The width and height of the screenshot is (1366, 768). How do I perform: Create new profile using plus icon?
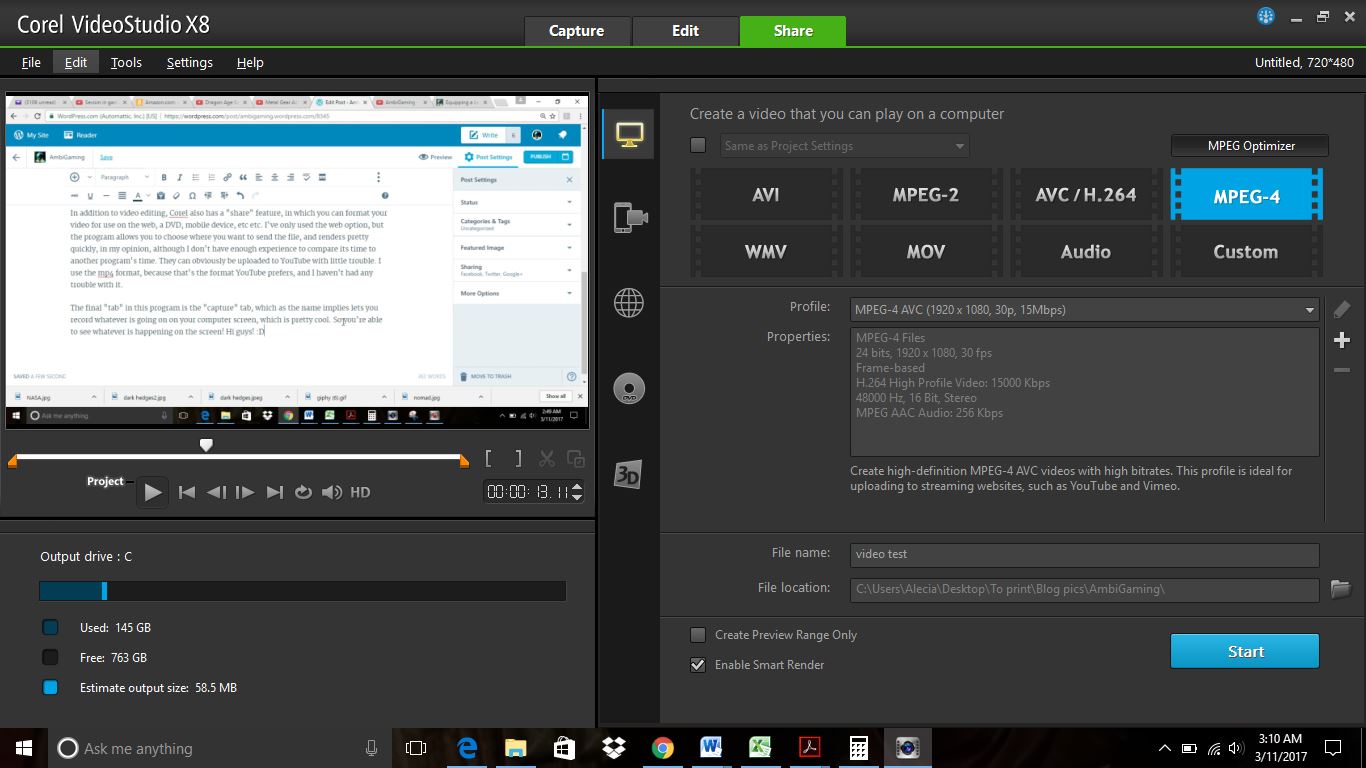(1341, 340)
